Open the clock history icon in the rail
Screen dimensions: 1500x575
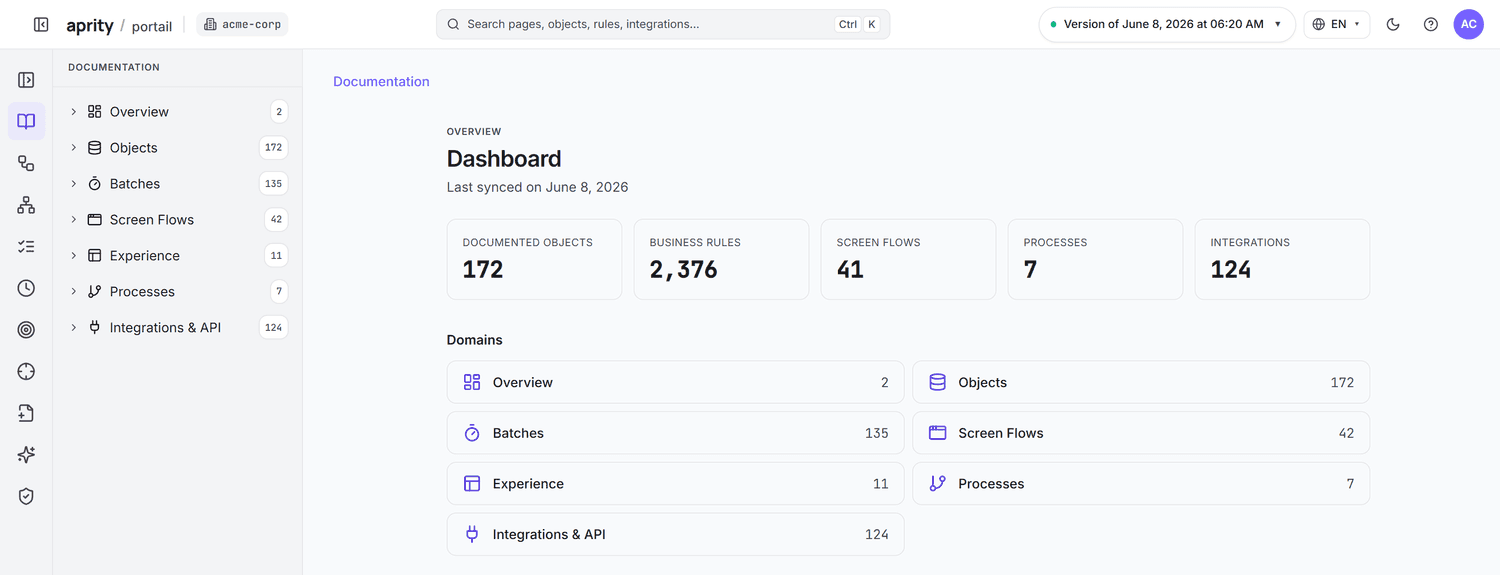click(26, 288)
